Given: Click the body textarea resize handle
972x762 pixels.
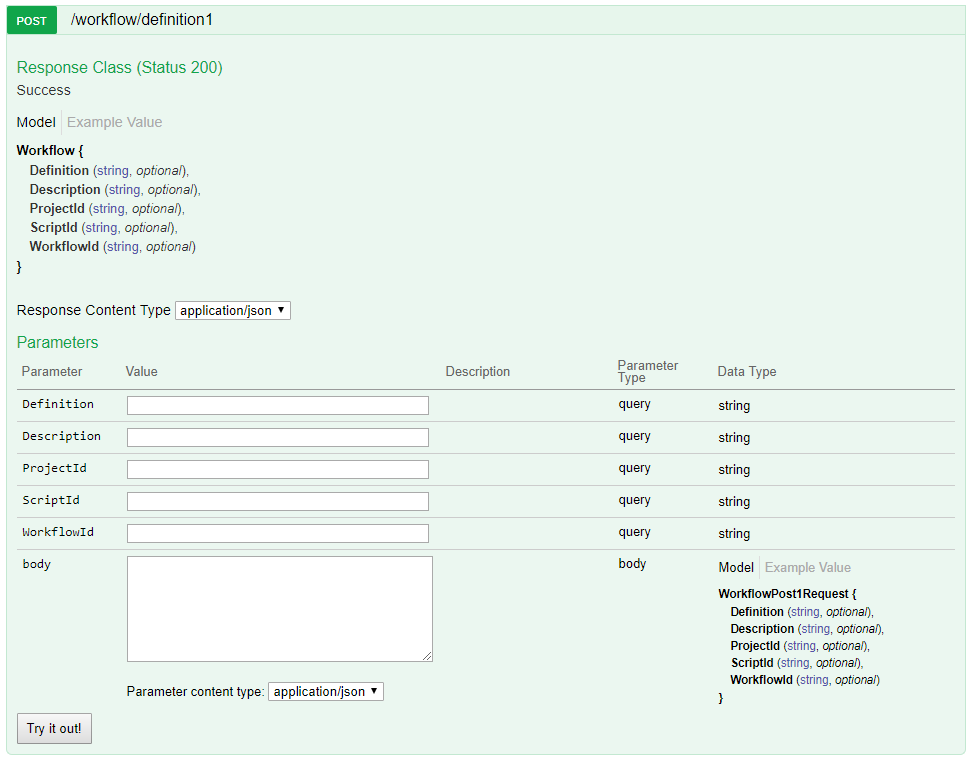Looking at the screenshot, I should pos(427,656).
